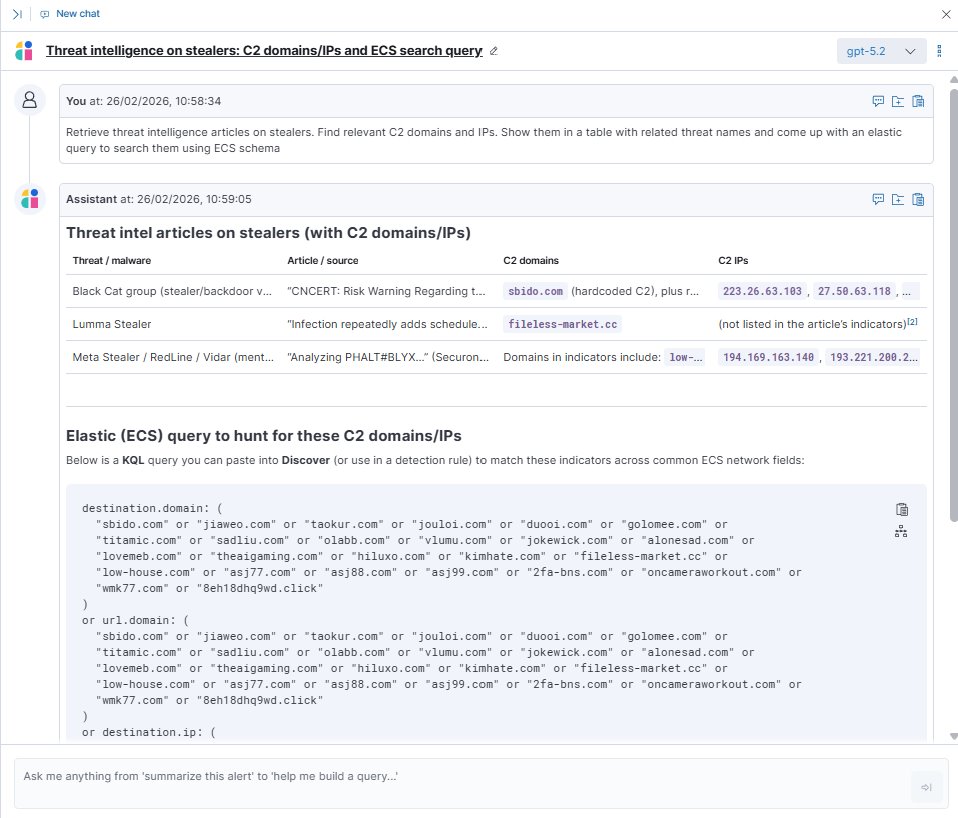Click the 223.26.63.103 IP badge
Viewport: 958px width, 818px height.
pos(762,291)
